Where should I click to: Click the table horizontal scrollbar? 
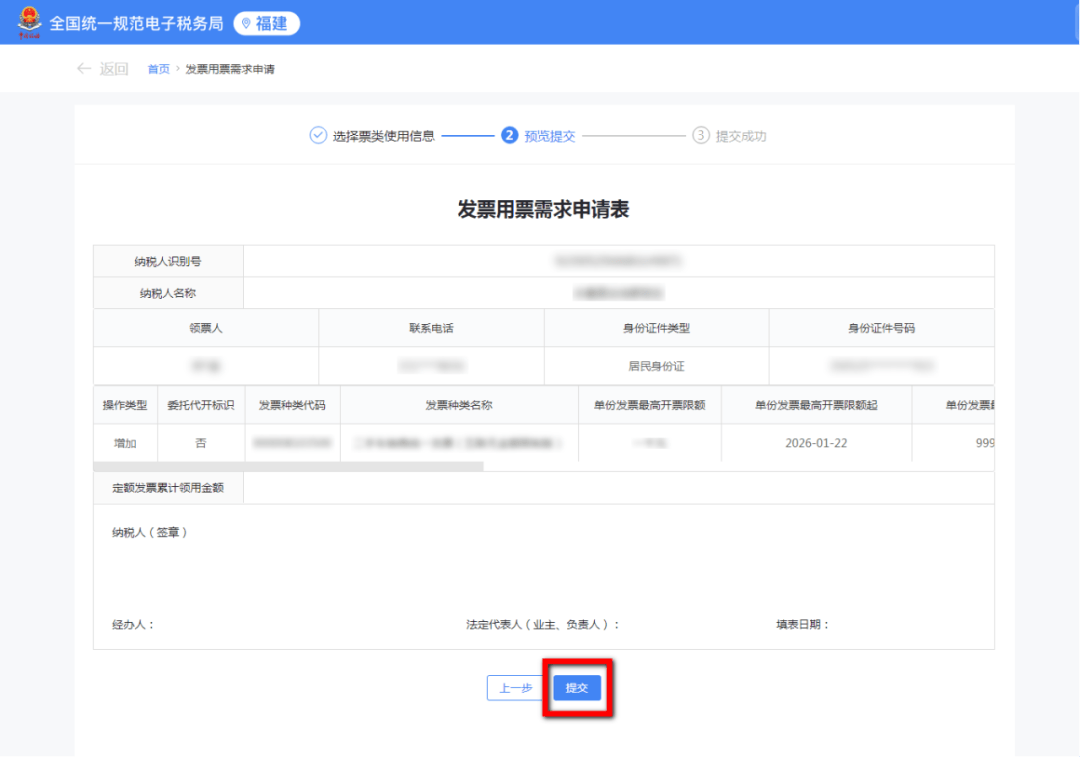(x=288, y=466)
